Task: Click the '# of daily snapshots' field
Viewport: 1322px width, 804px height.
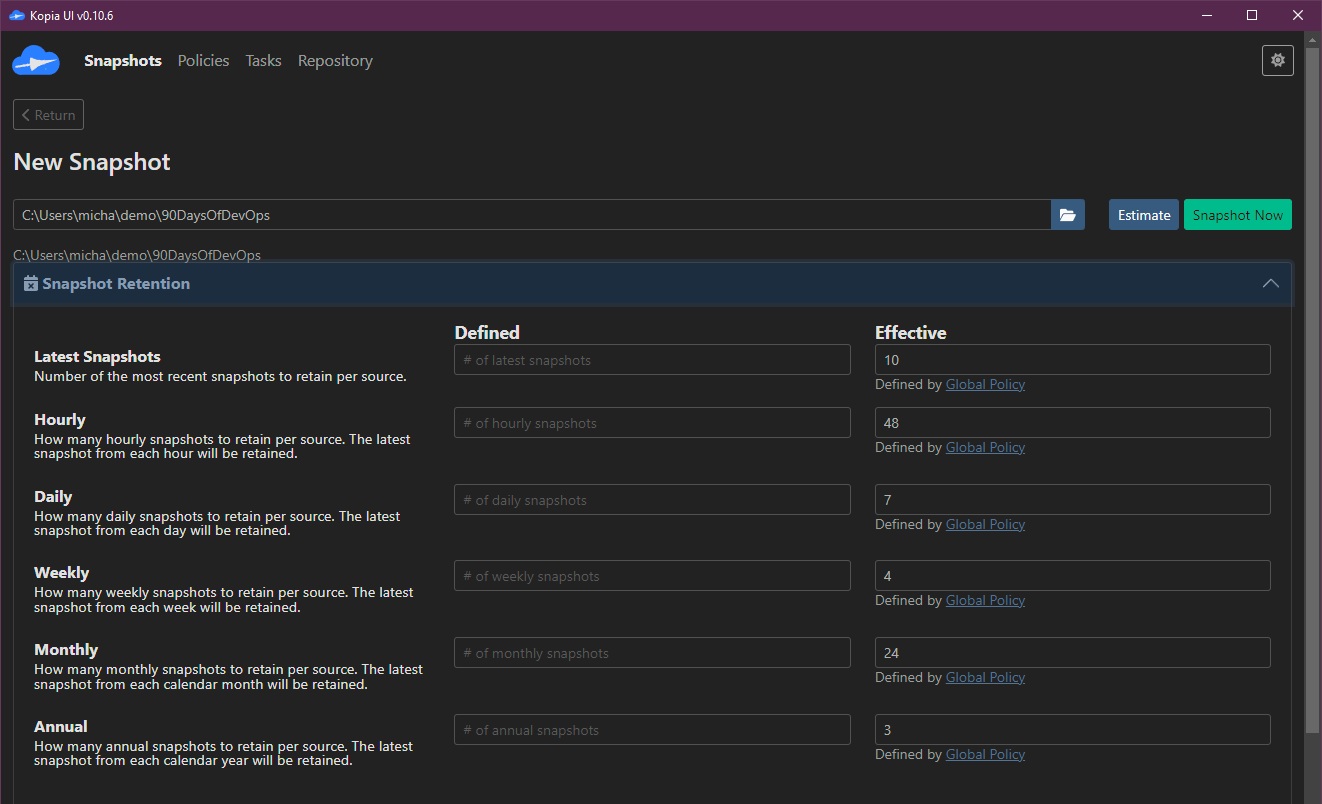Action: coord(652,500)
